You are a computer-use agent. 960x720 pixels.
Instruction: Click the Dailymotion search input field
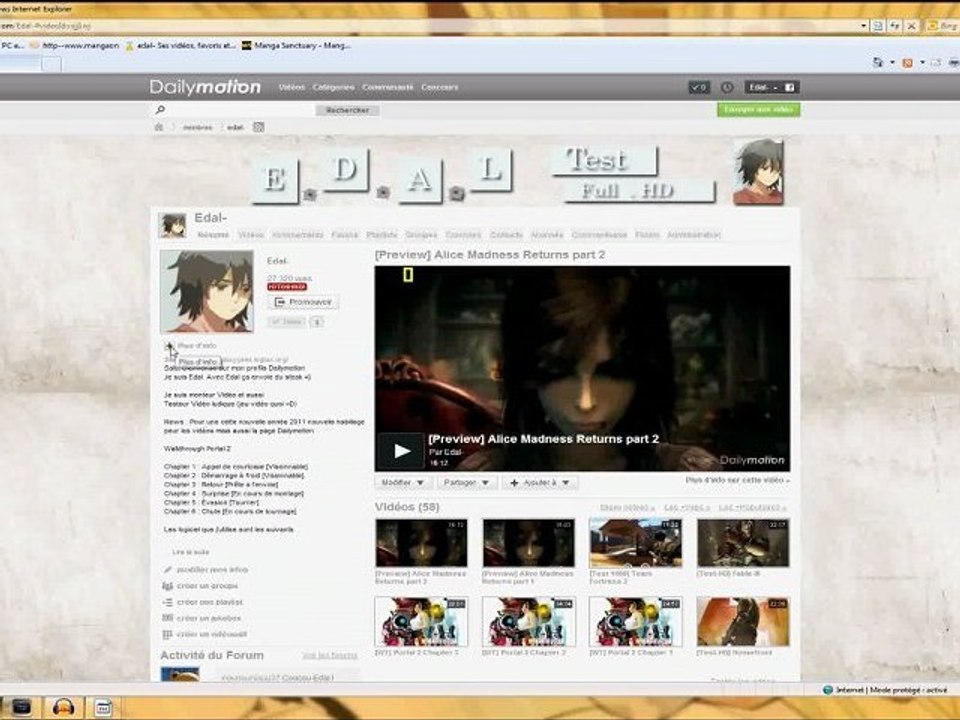pyautogui.click(x=241, y=110)
